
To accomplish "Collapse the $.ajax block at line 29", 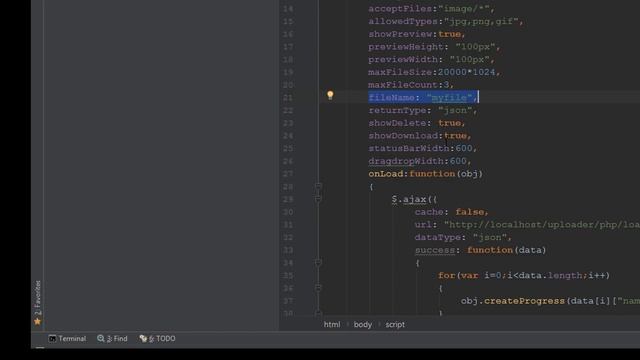I will 318,199.
